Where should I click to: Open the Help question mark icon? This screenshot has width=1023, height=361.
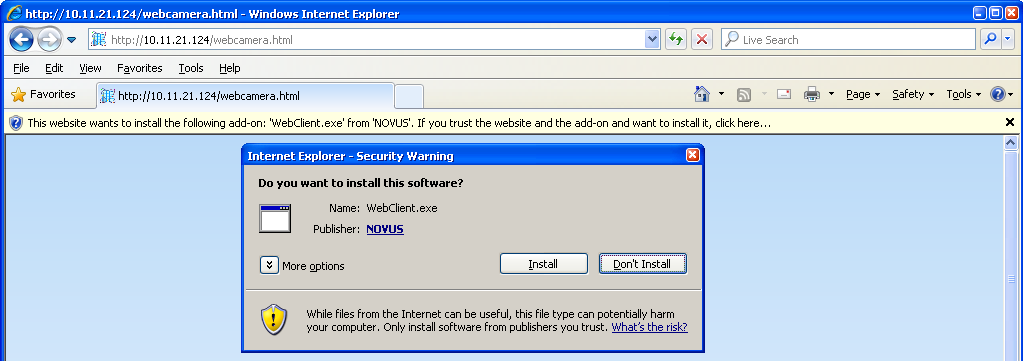click(998, 95)
